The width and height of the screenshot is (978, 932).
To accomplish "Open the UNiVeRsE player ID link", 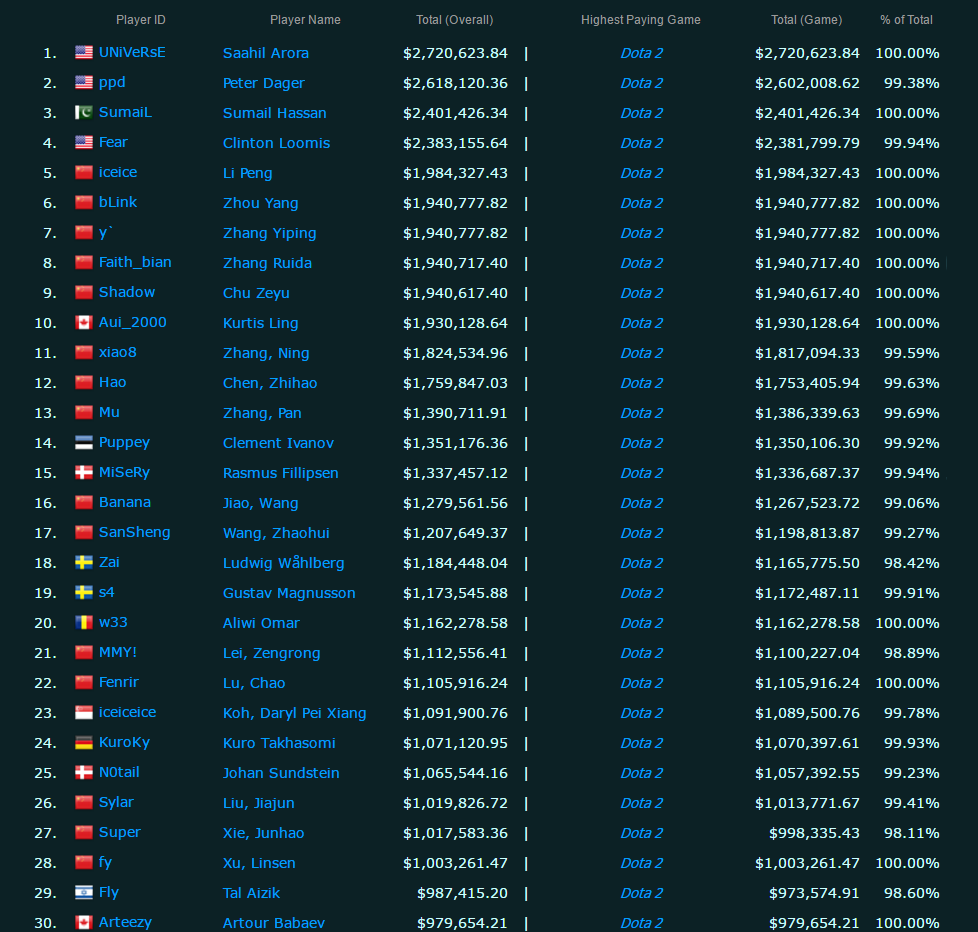I will coord(132,52).
